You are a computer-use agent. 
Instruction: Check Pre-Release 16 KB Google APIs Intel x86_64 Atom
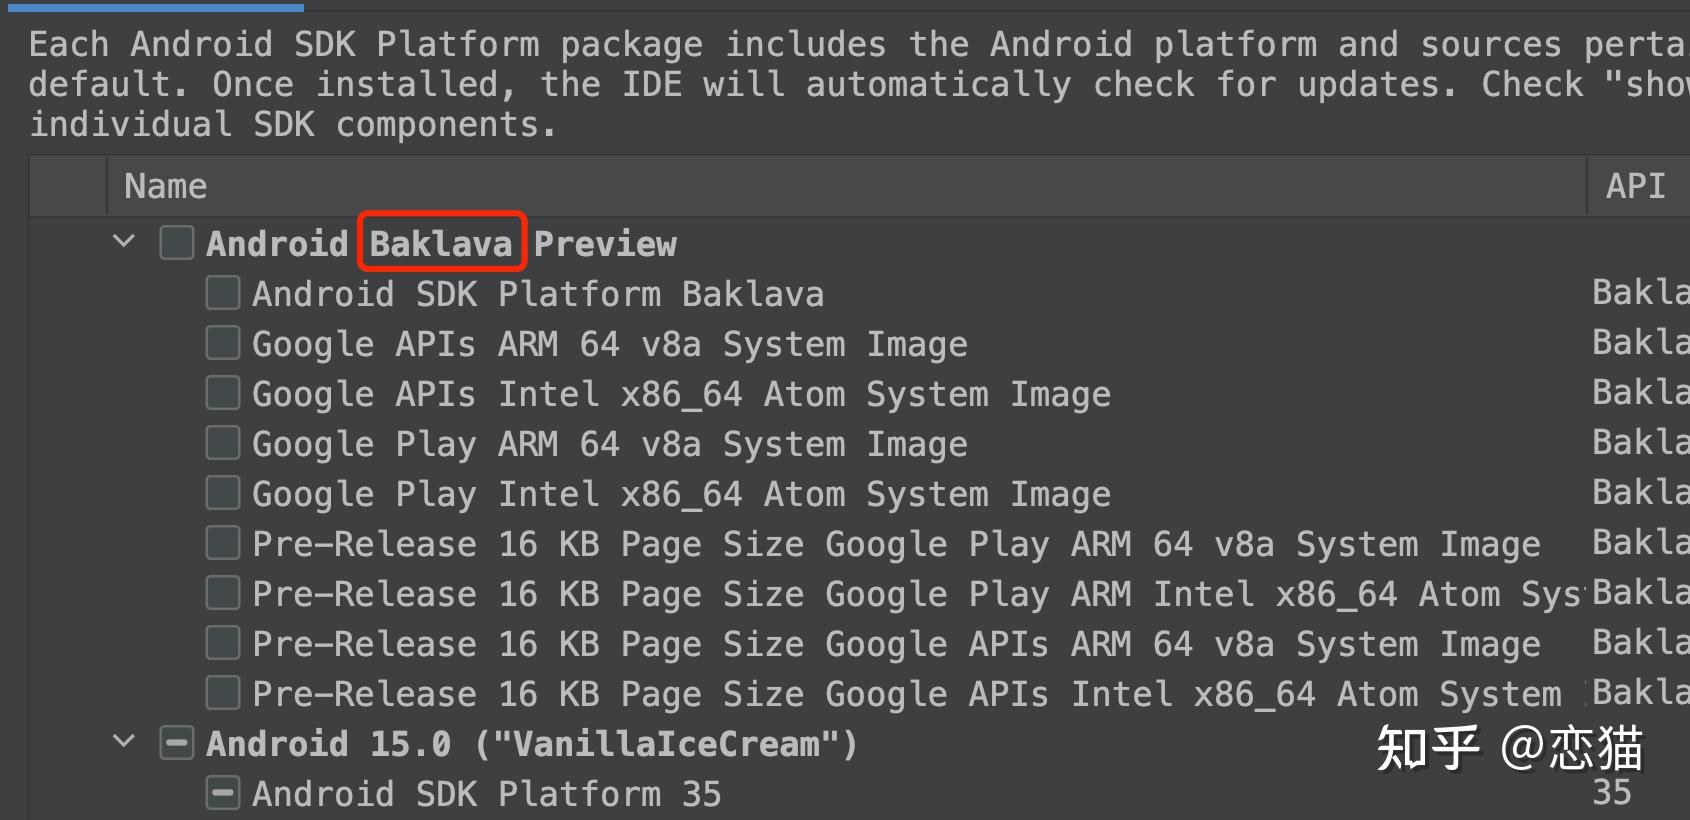[x=222, y=693]
